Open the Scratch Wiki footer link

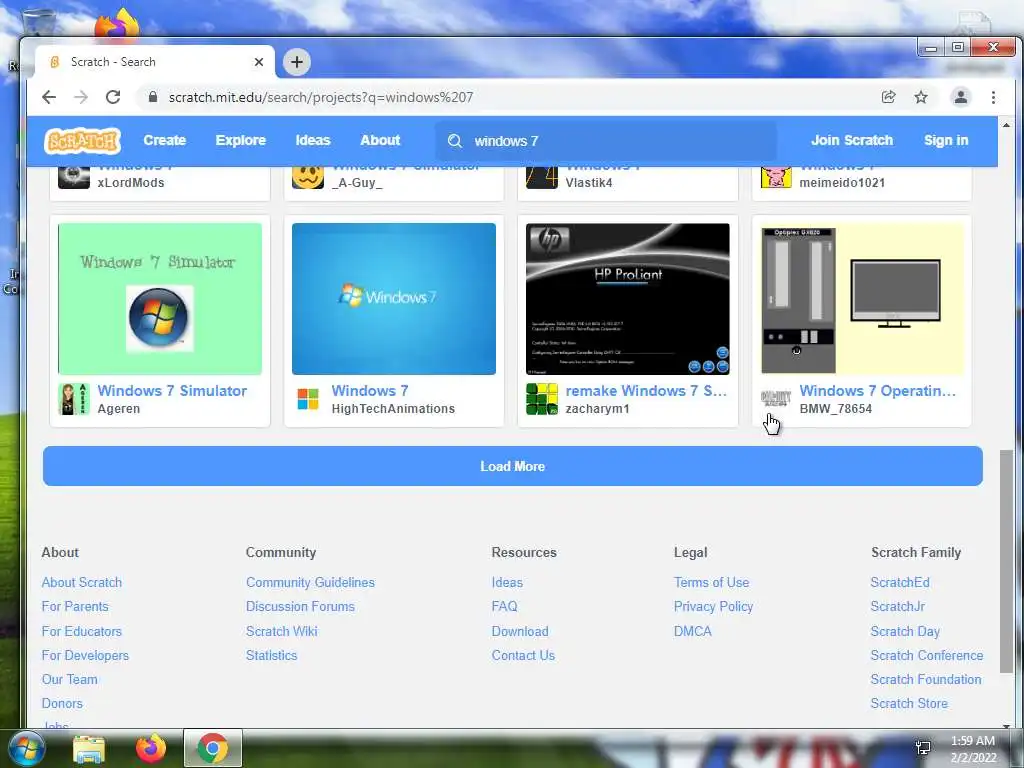click(281, 631)
